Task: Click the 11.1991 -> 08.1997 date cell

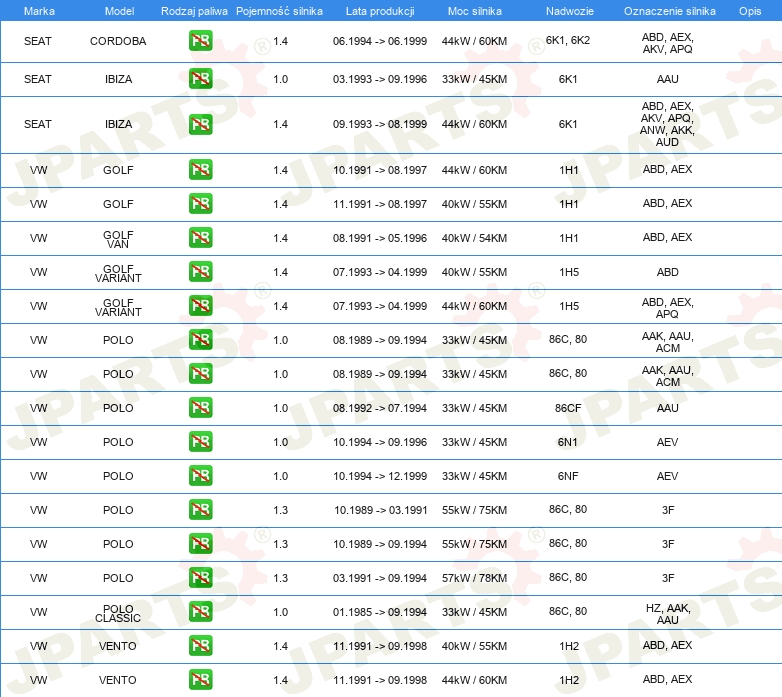Action: pyautogui.click(x=380, y=204)
